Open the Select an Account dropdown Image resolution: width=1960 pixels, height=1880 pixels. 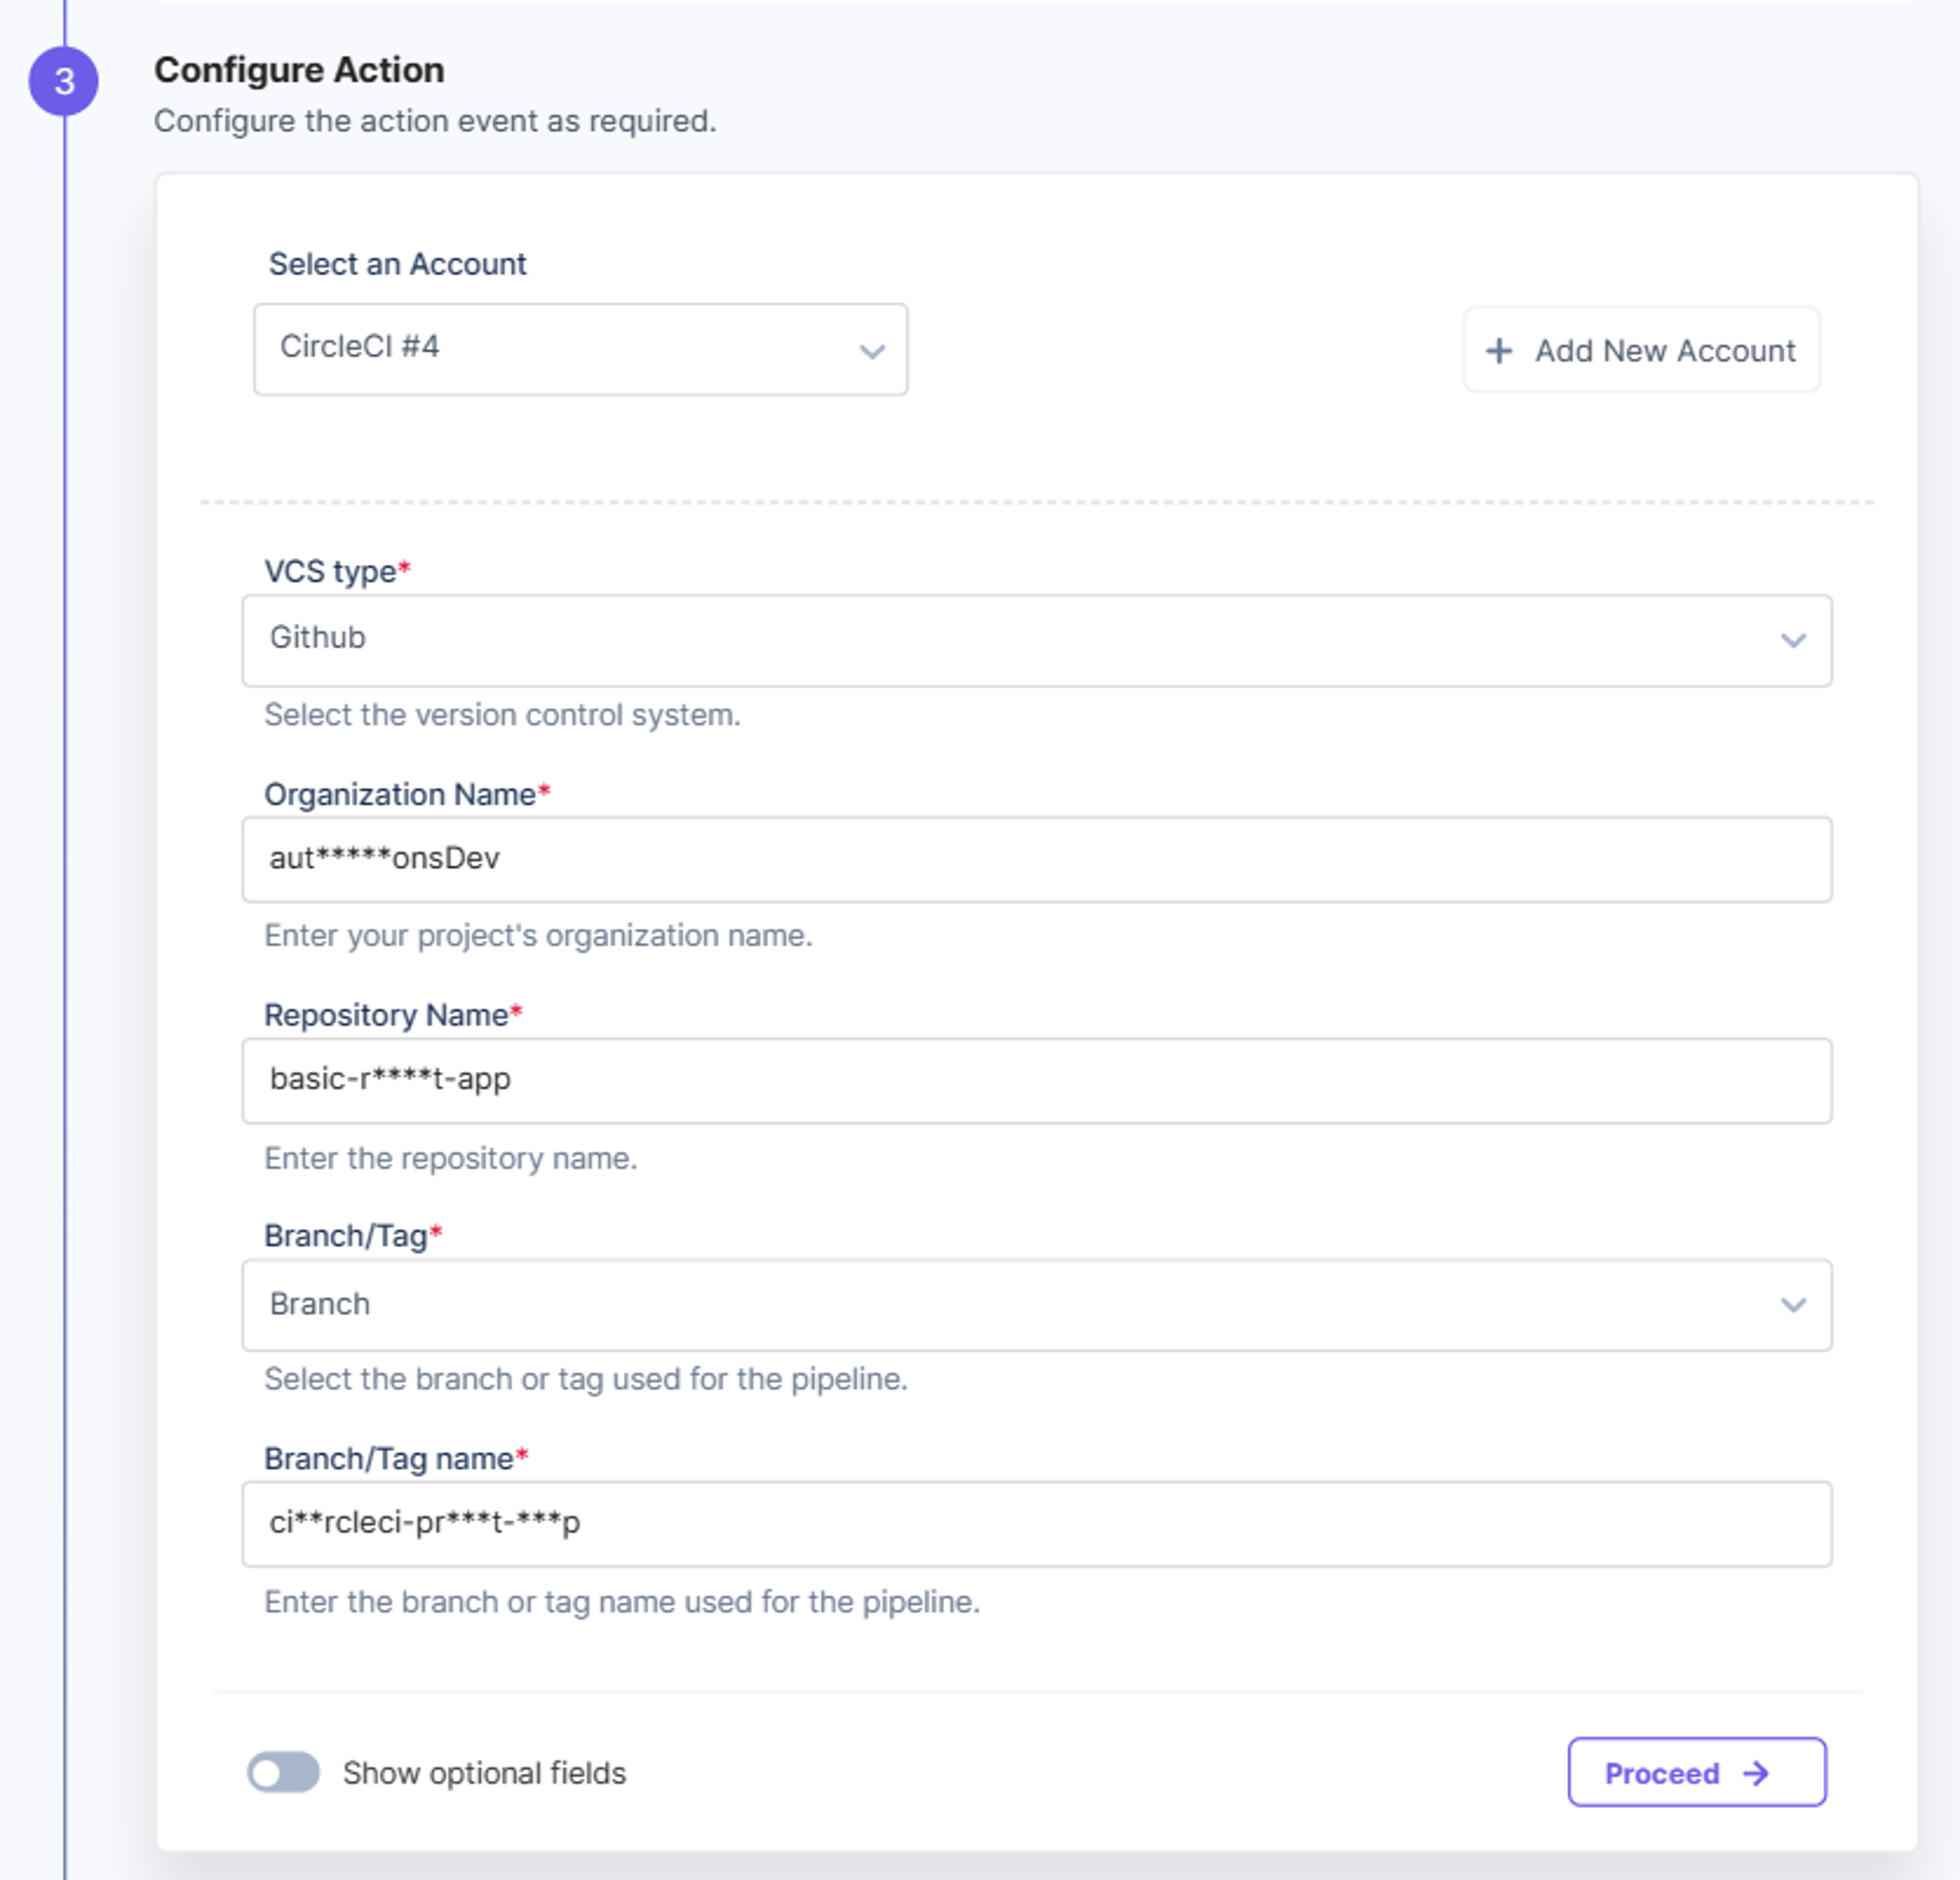pos(580,349)
